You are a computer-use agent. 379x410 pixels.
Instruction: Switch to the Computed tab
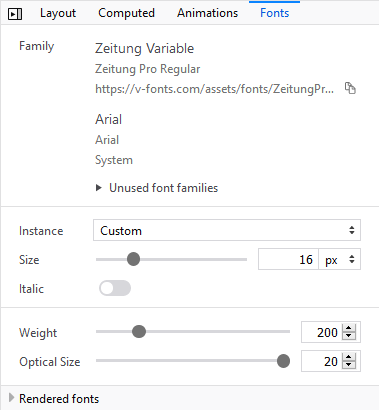pos(126,13)
